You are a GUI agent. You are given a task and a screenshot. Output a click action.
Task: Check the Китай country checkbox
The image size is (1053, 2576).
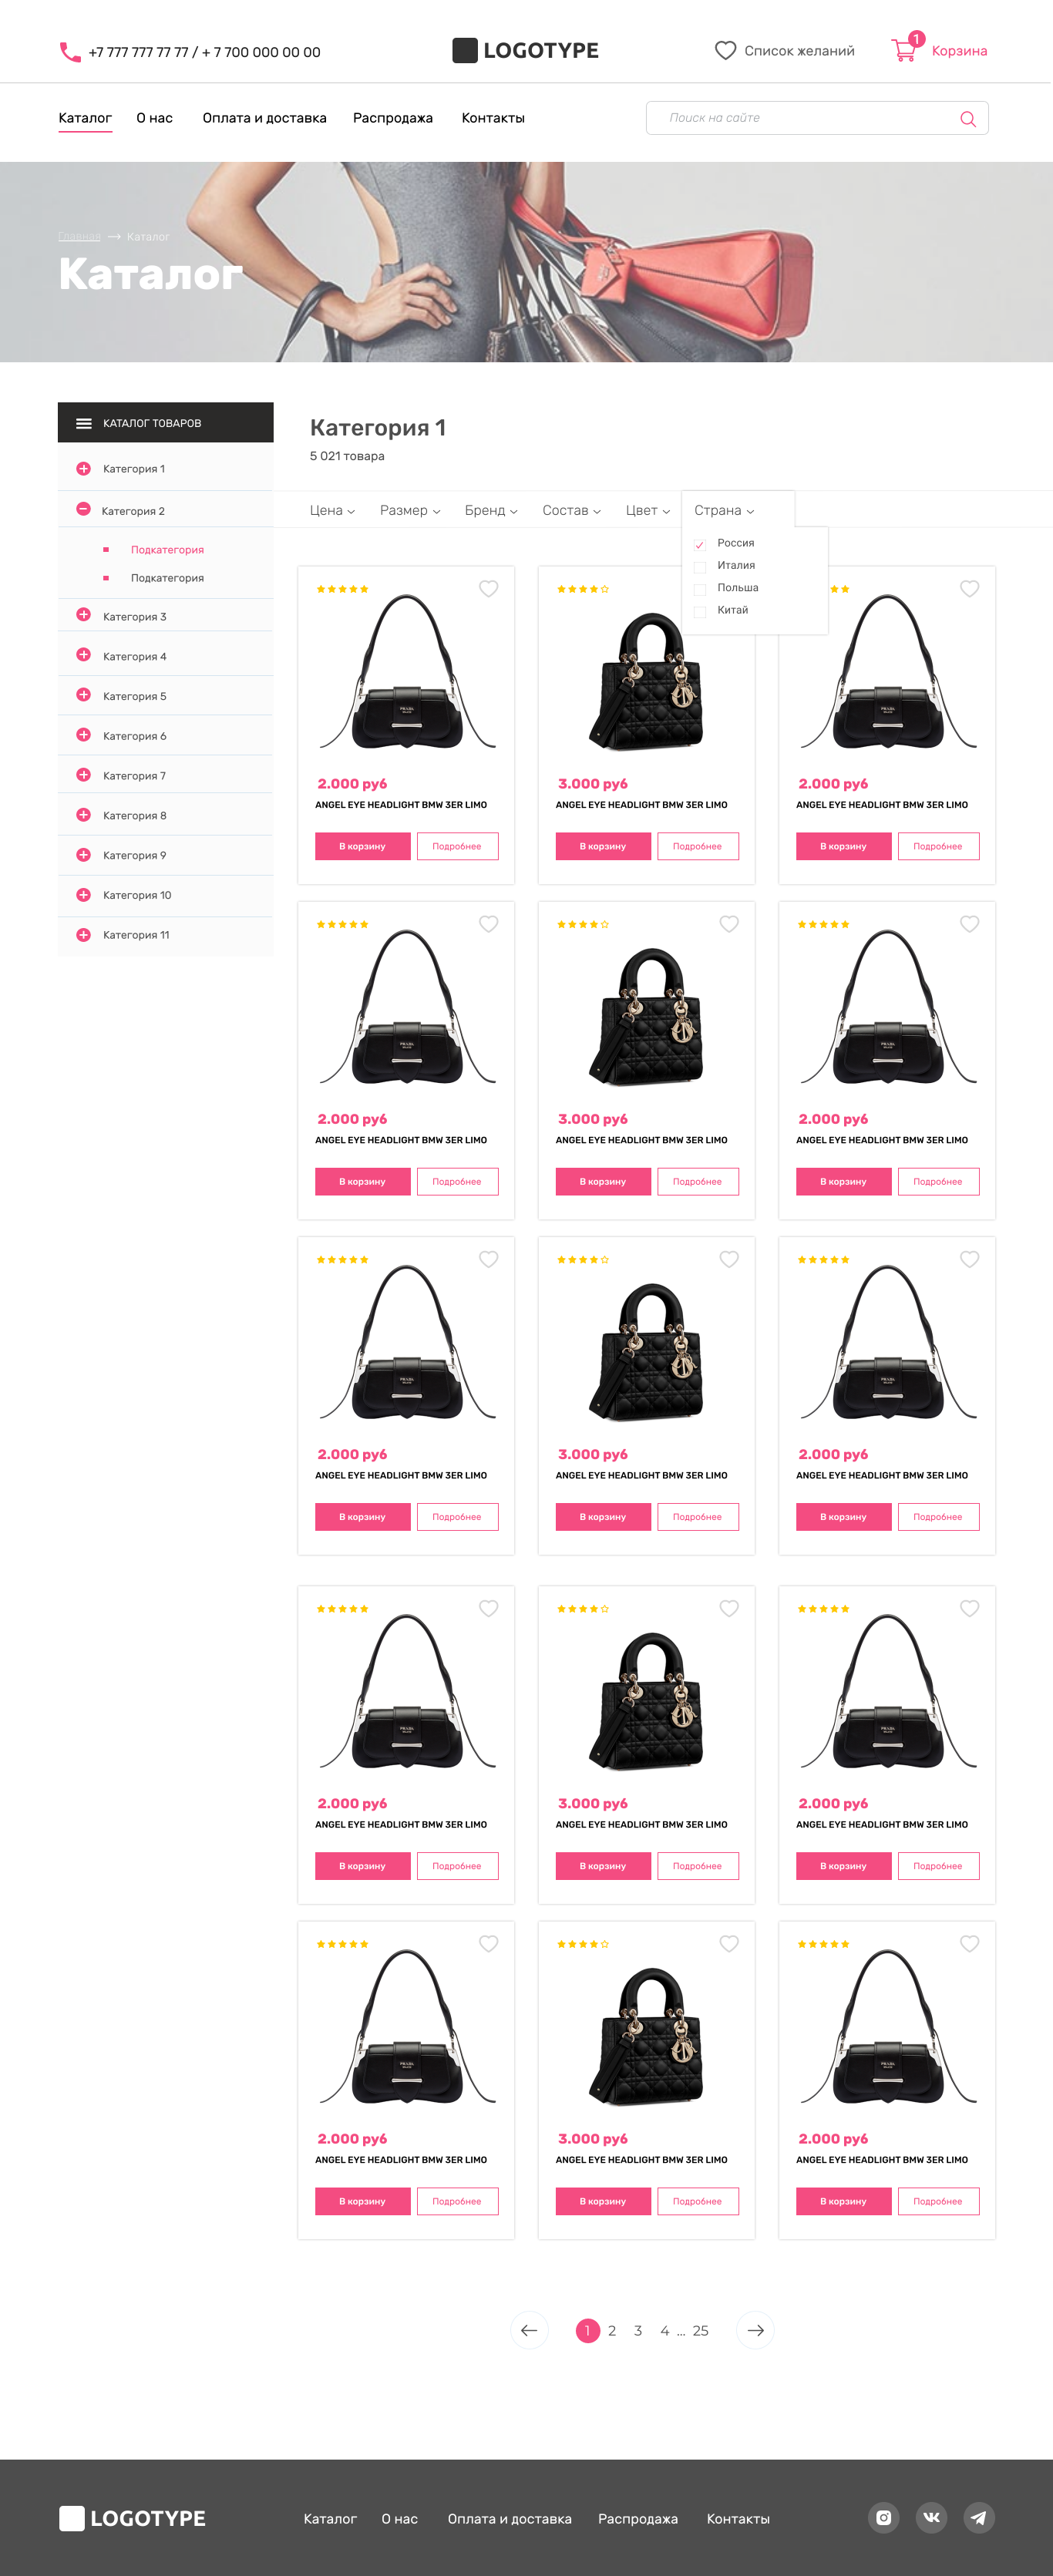700,611
